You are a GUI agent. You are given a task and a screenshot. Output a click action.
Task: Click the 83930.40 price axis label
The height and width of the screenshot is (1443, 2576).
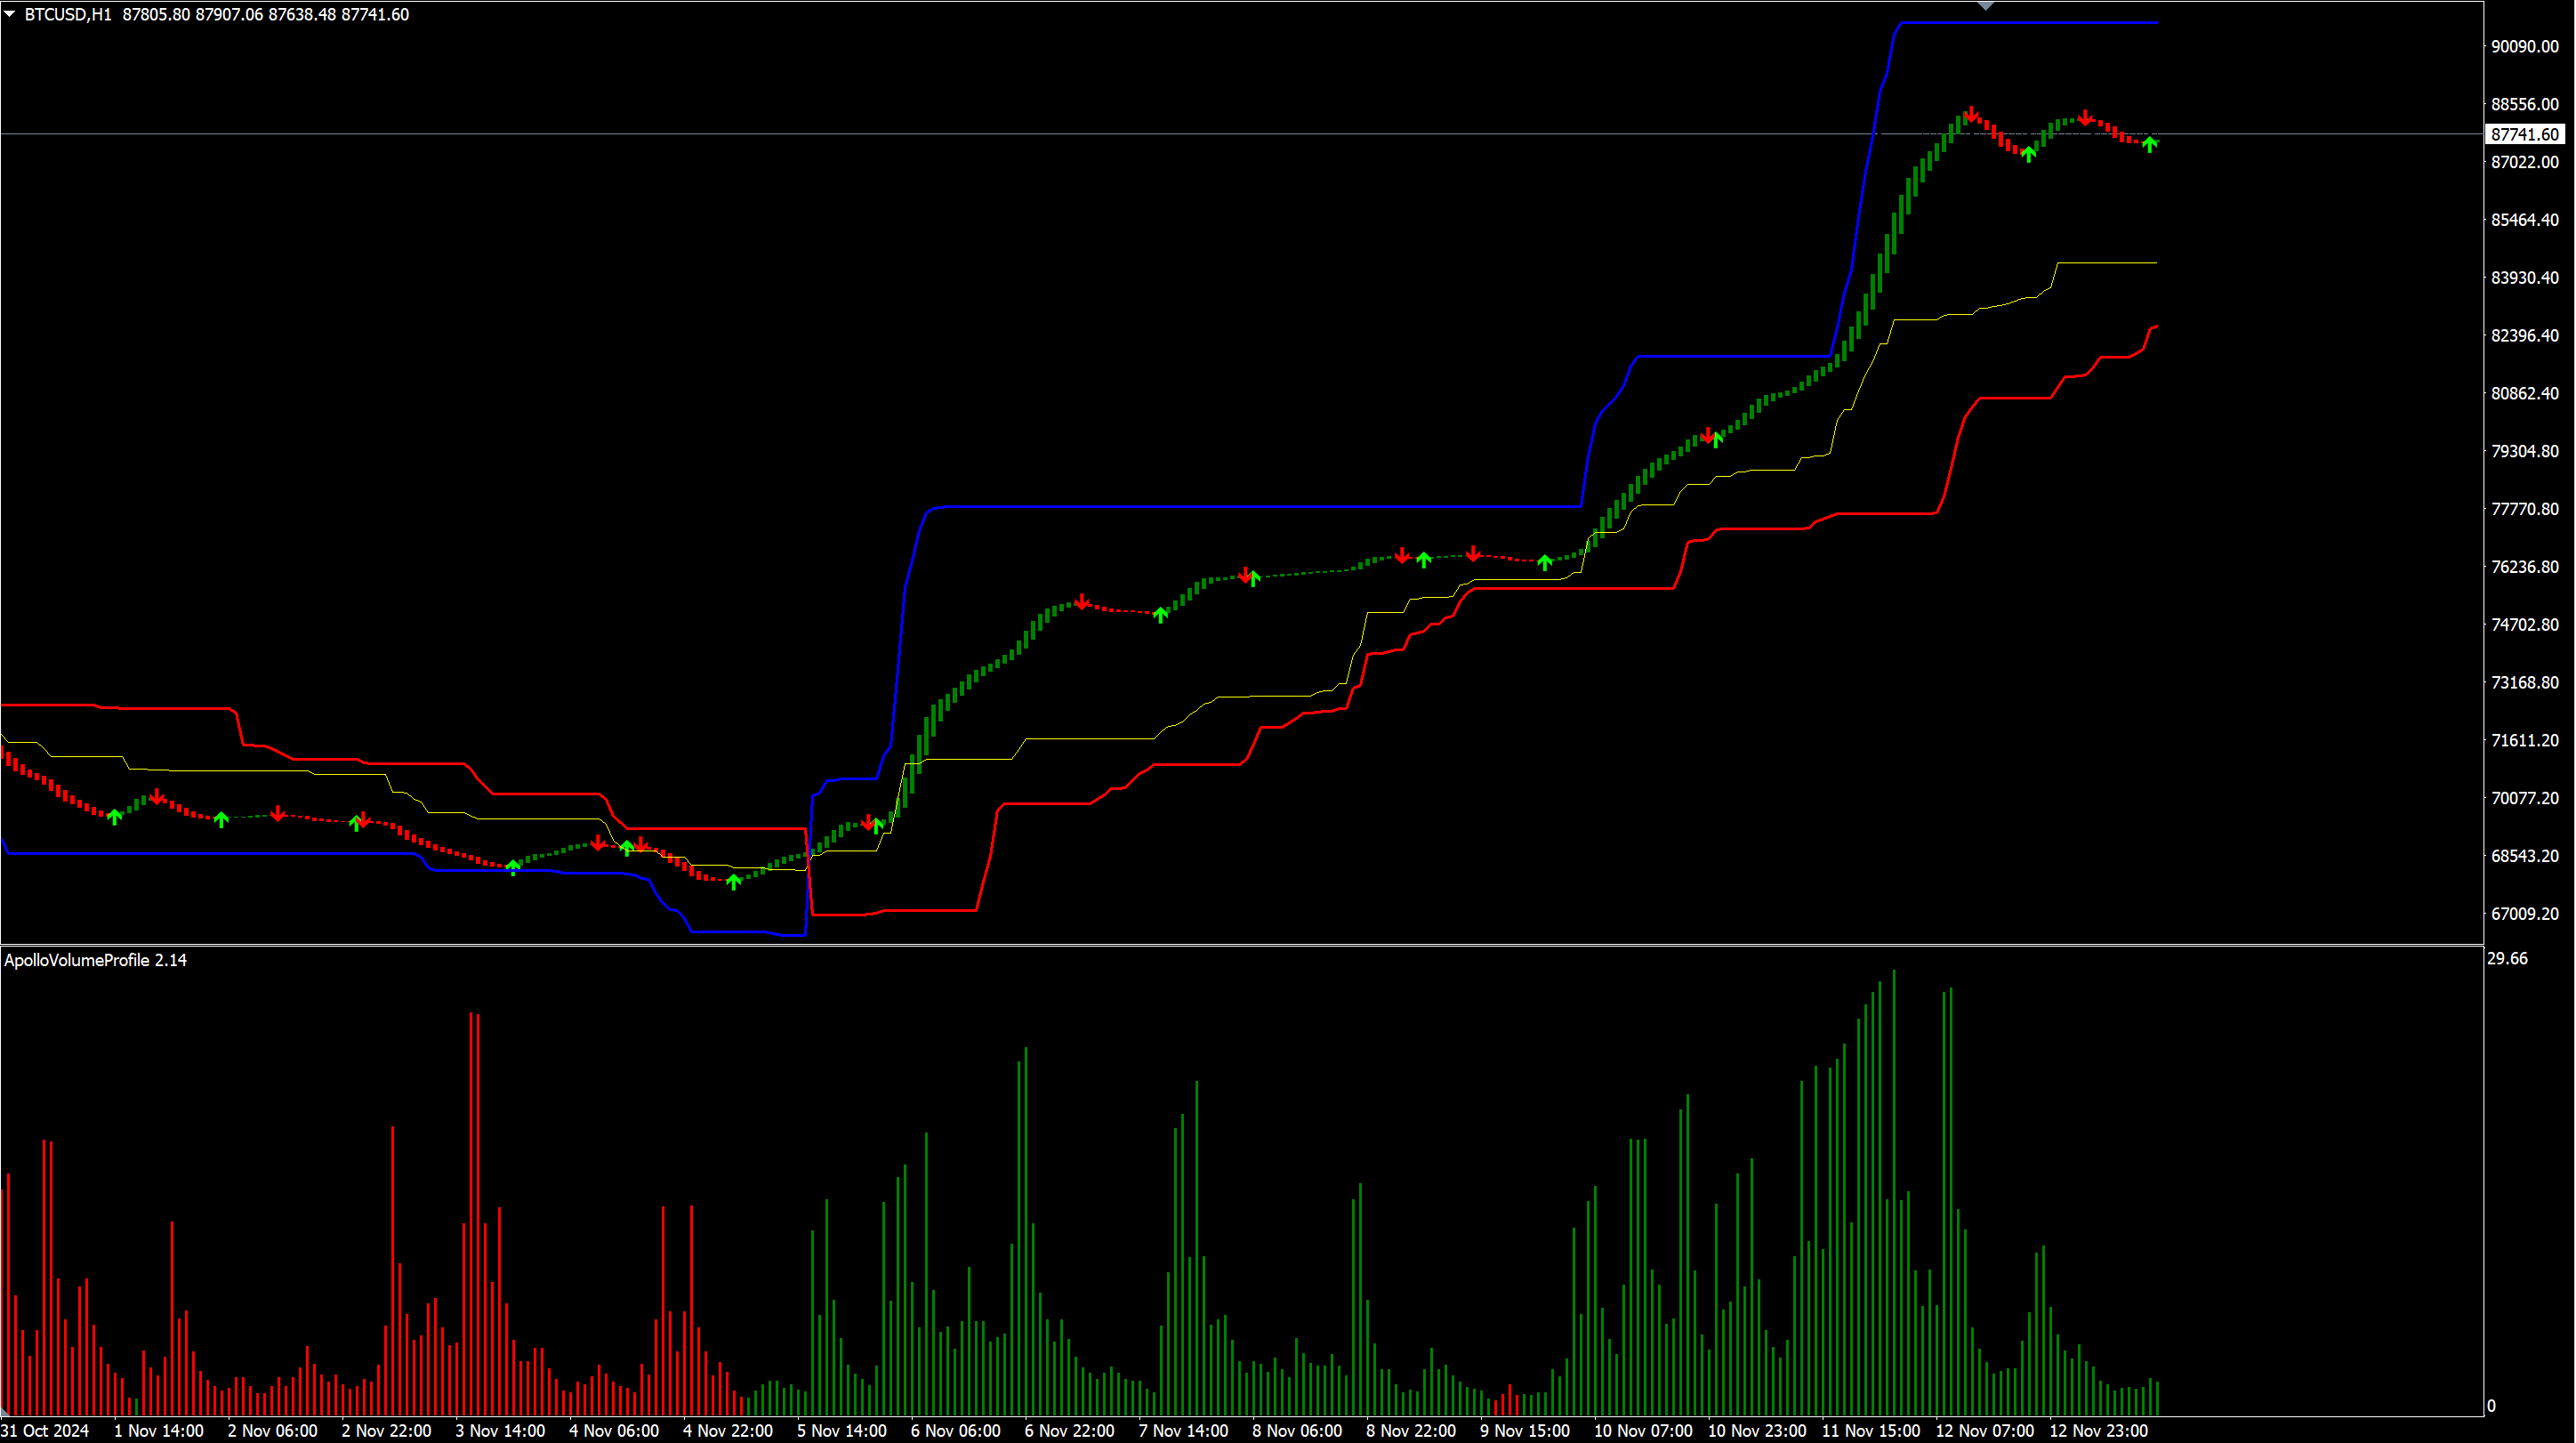[x=2524, y=278]
